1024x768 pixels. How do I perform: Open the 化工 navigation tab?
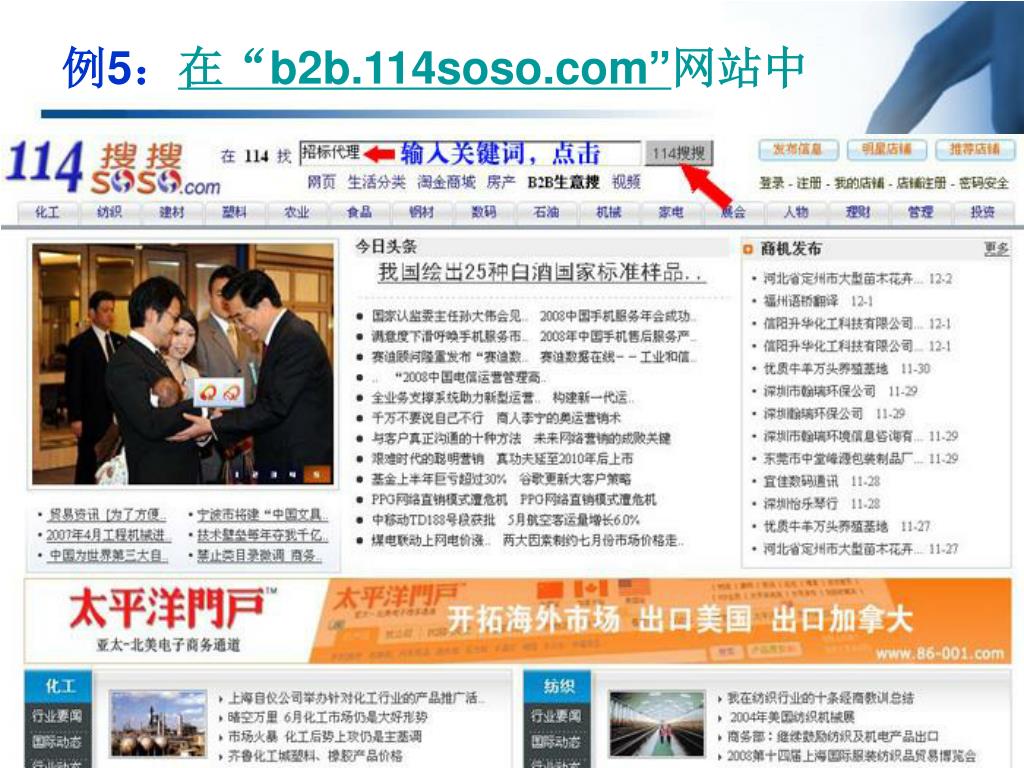tap(47, 212)
